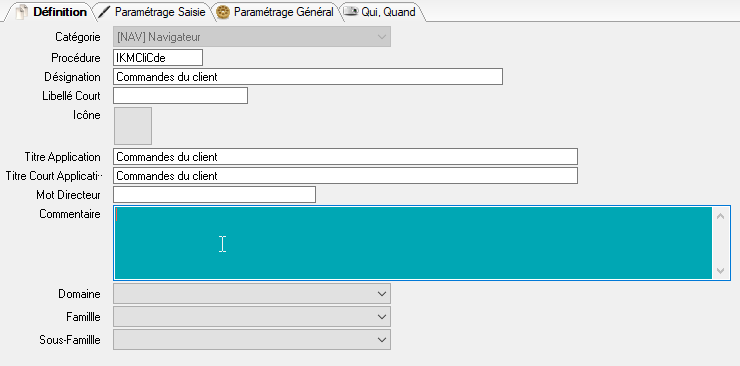Click the Commentaire scrollbar down arrow
The image size is (740, 366).
[720, 270]
